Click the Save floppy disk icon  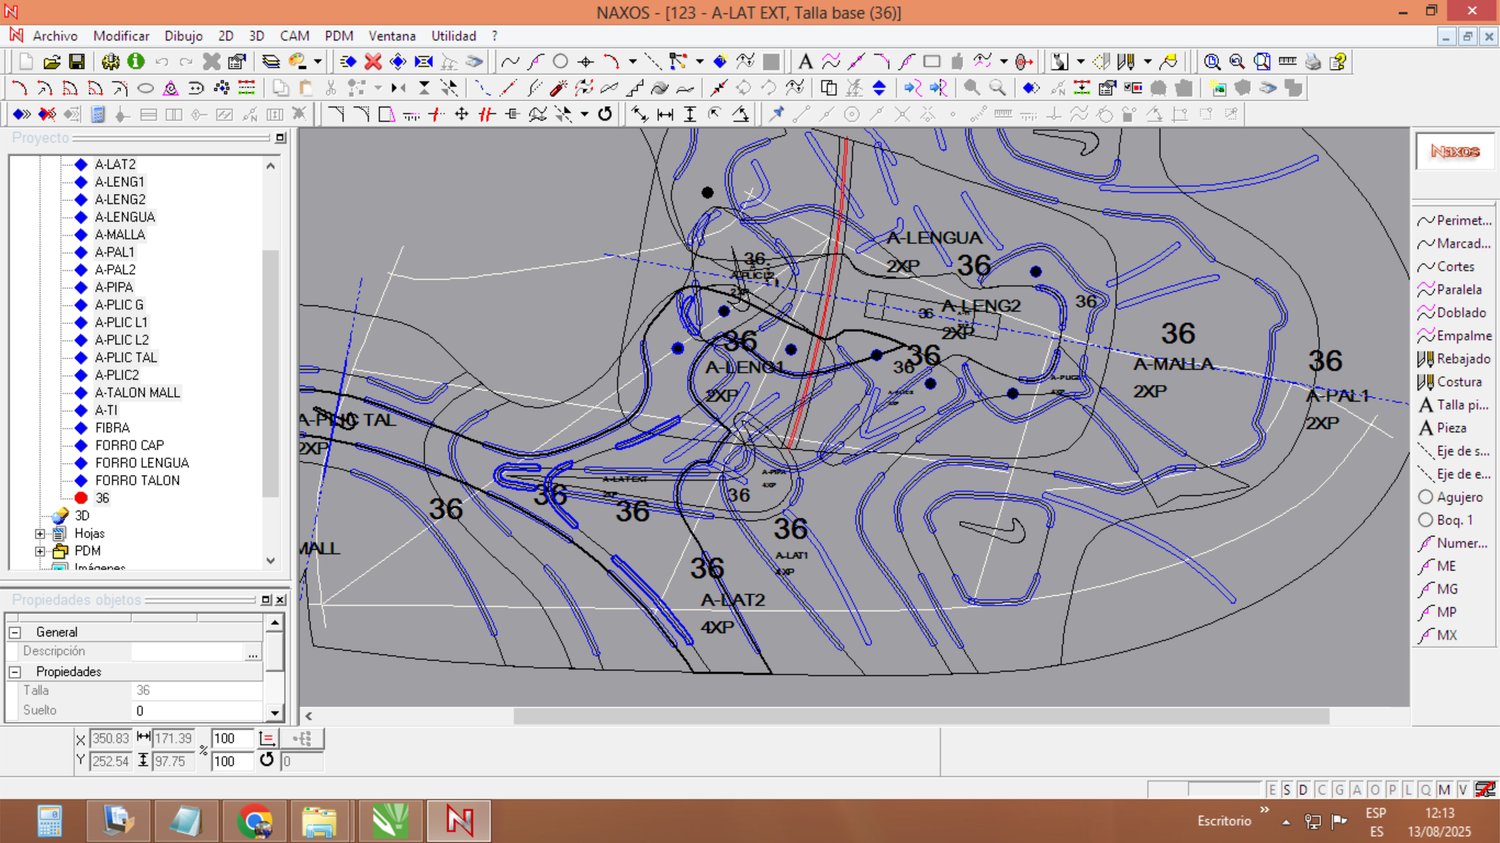(77, 62)
